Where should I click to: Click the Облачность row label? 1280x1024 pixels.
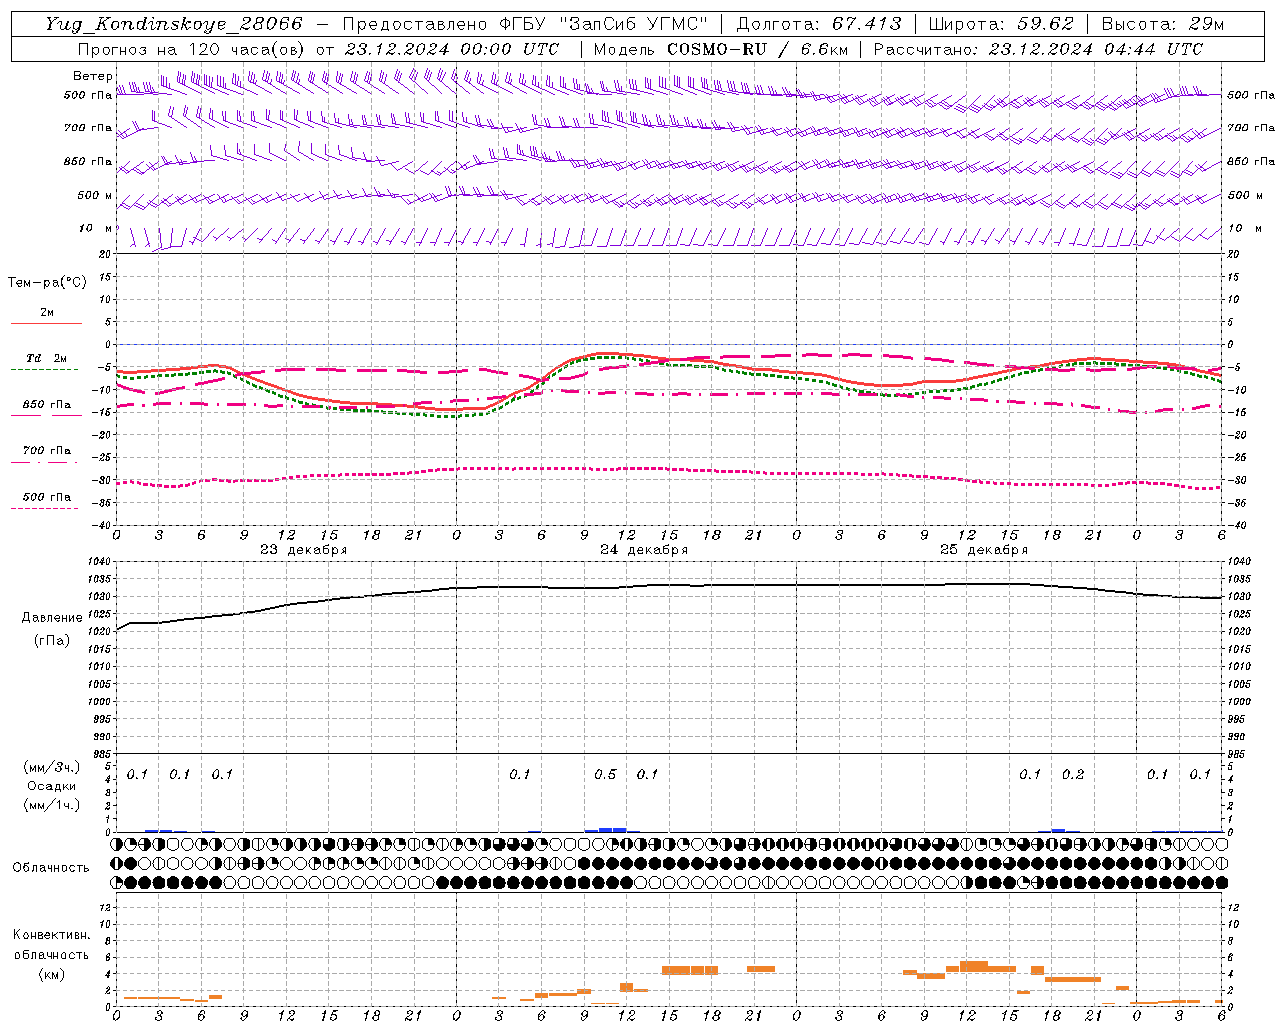coord(51,867)
